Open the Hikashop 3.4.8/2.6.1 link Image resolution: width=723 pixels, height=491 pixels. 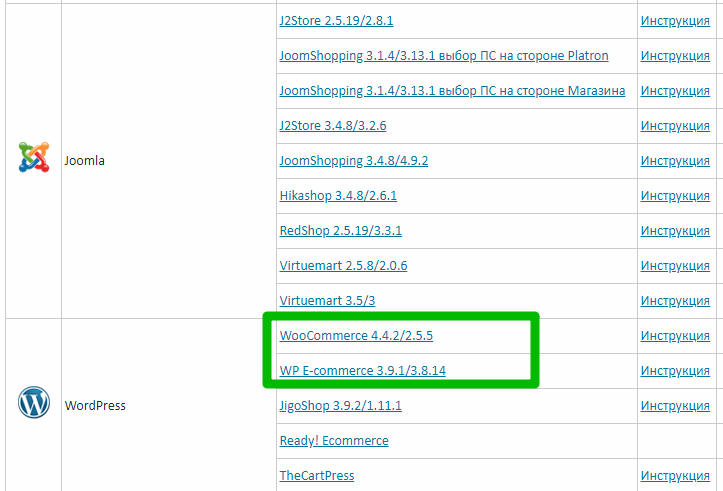pos(338,196)
